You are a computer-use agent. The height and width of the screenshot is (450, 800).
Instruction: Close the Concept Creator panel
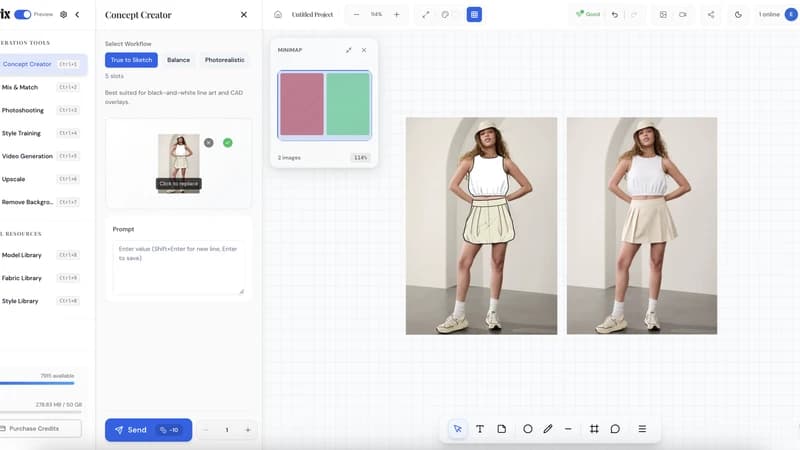(x=244, y=15)
